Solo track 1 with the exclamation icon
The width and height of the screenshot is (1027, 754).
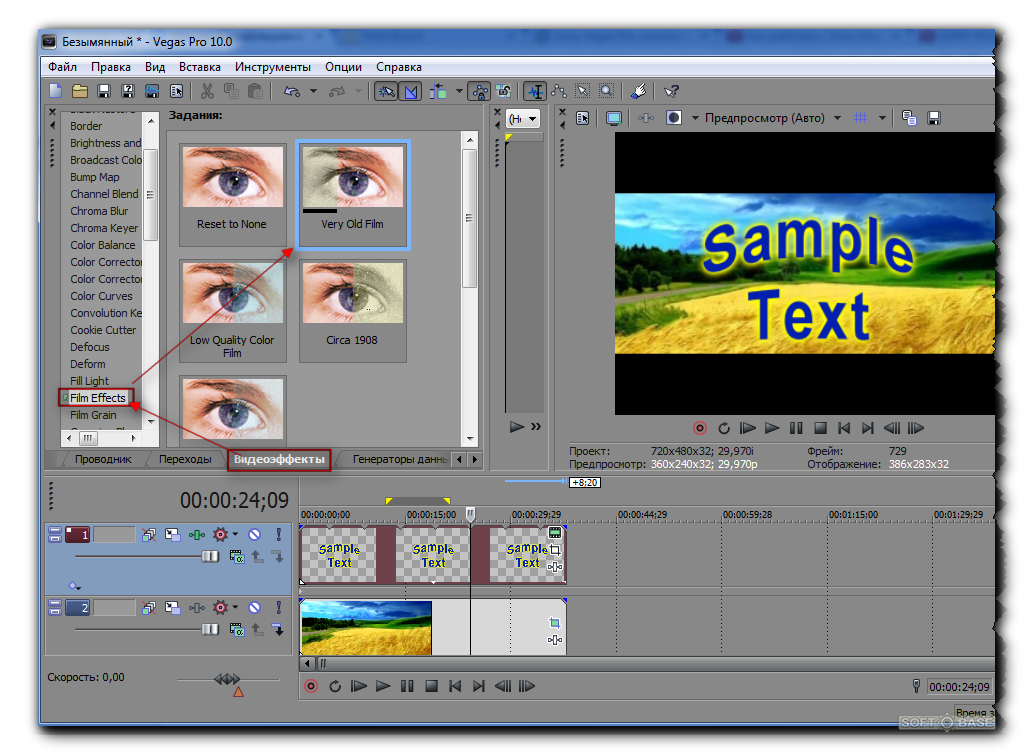tap(278, 535)
